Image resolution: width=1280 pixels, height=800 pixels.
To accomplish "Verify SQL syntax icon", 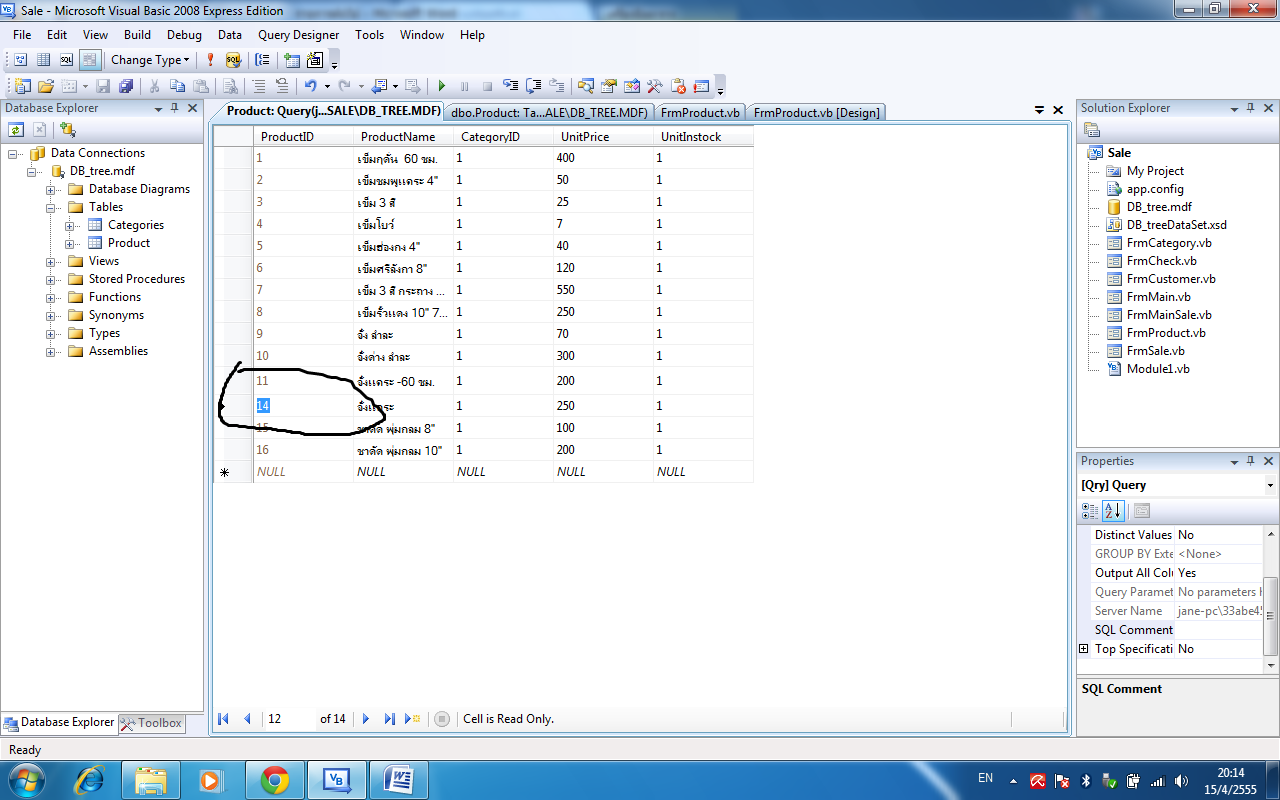I will [x=233, y=60].
